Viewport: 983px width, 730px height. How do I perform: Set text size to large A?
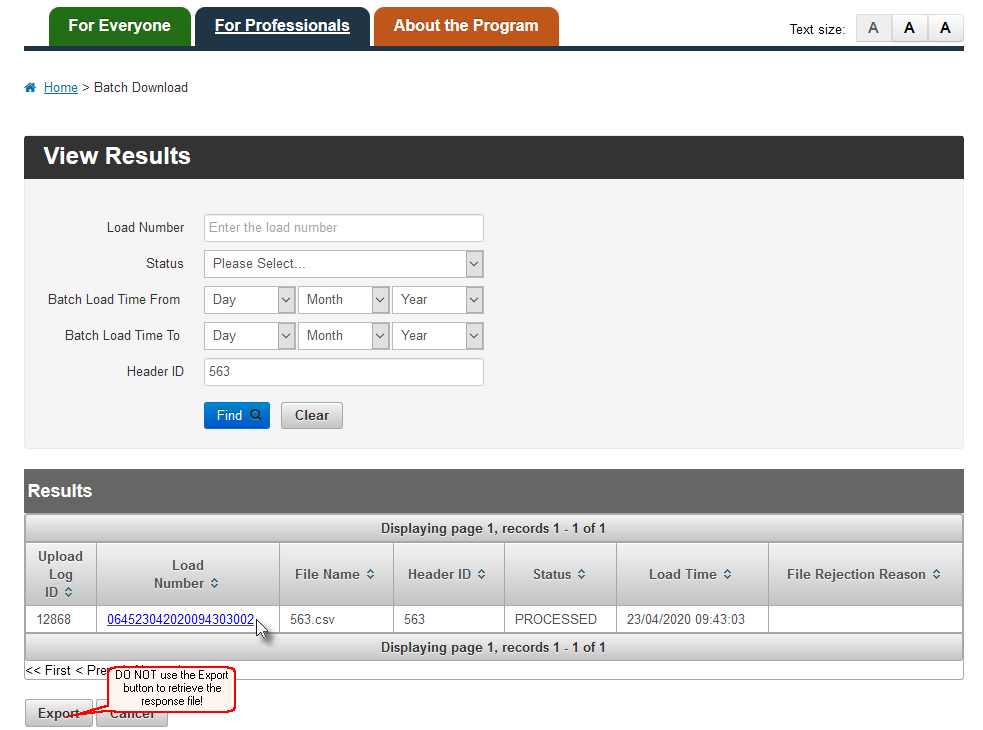tap(945, 28)
